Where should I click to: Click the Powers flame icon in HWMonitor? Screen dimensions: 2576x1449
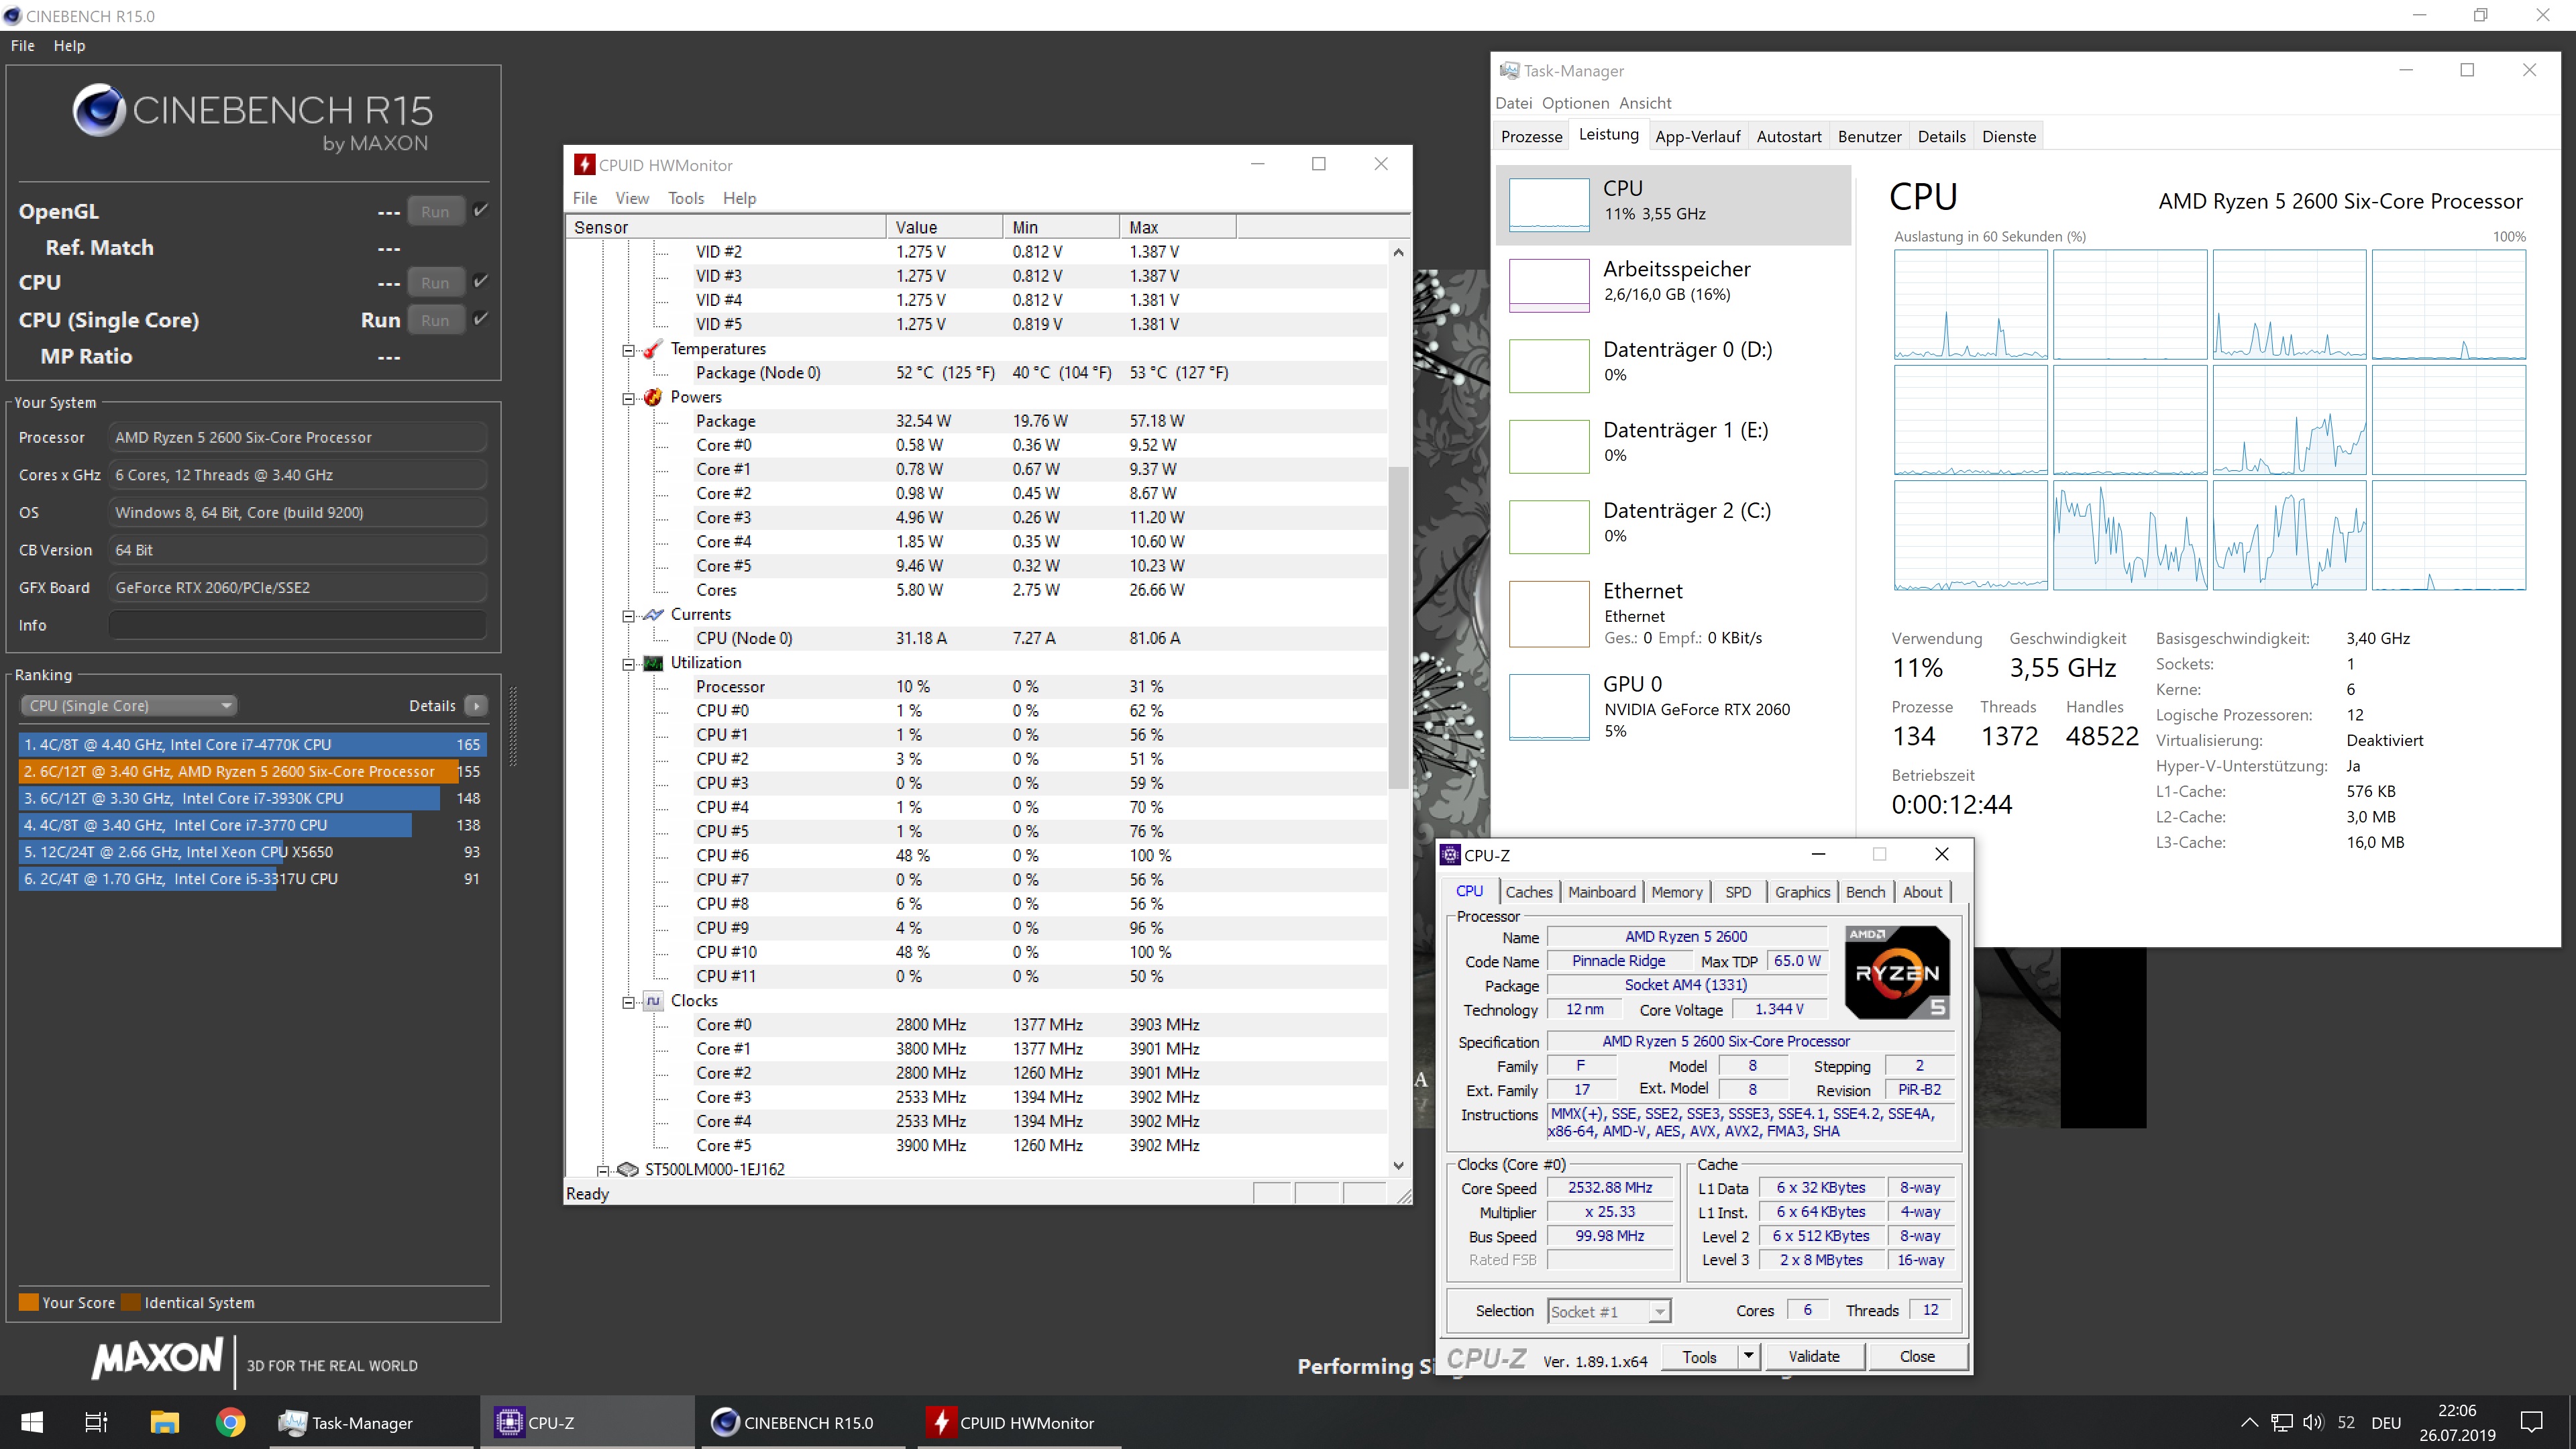click(653, 397)
